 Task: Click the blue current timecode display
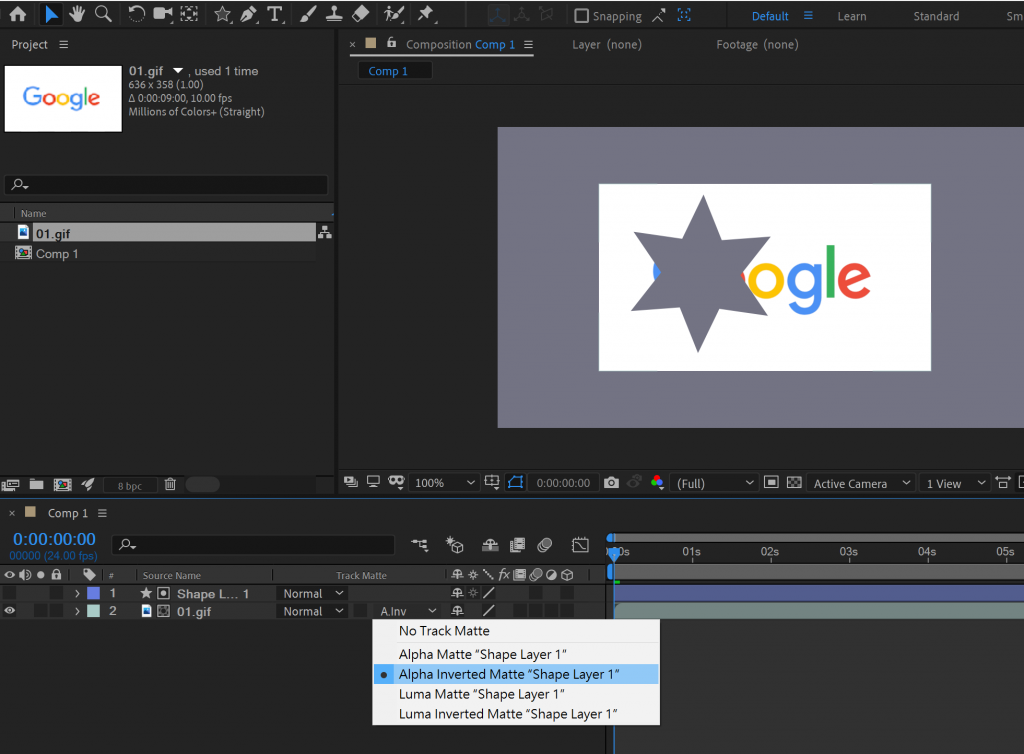point(54,540)
